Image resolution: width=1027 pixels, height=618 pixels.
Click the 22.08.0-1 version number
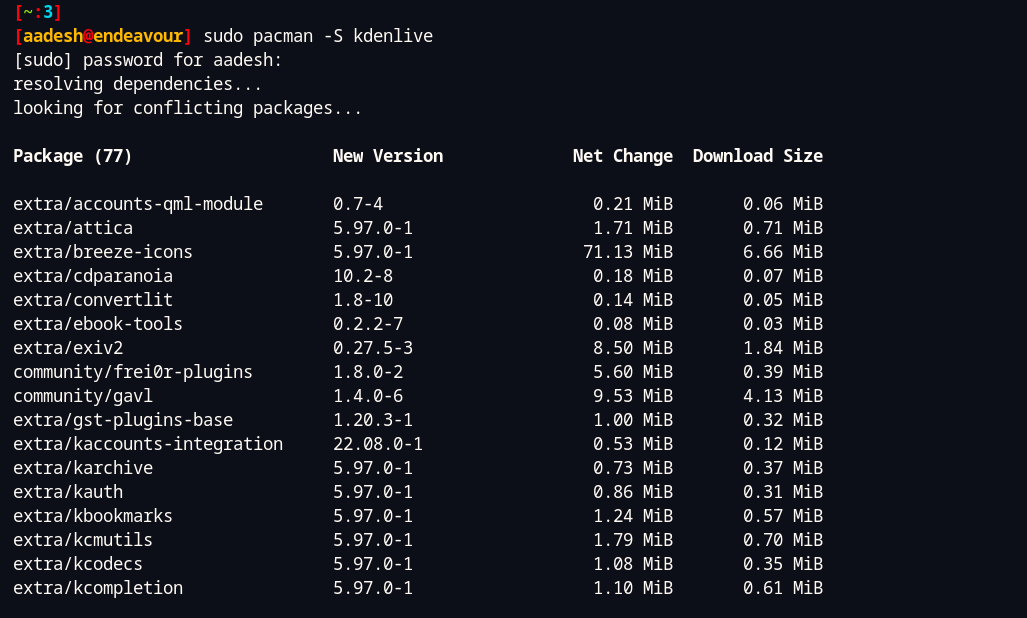[x=378, y=444]
